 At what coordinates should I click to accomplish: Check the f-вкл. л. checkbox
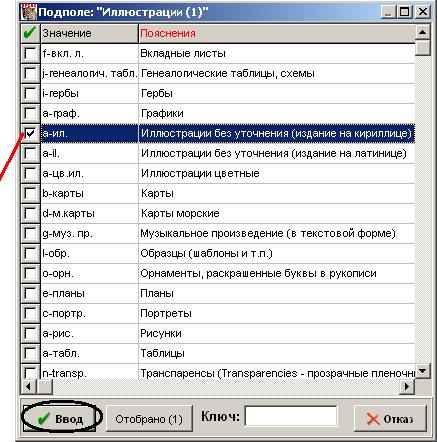coord(30,53)
